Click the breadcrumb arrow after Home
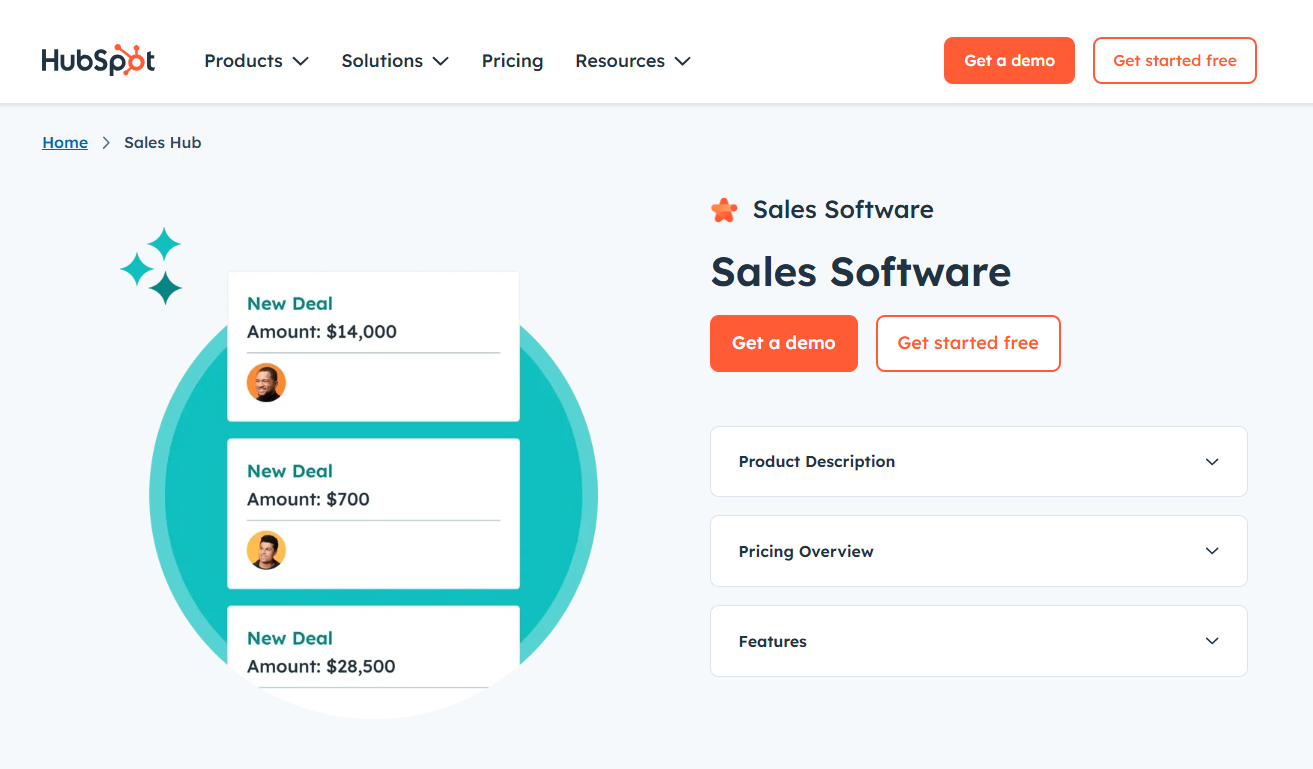Screen dimensions: 1313x769 coord(105,142)
